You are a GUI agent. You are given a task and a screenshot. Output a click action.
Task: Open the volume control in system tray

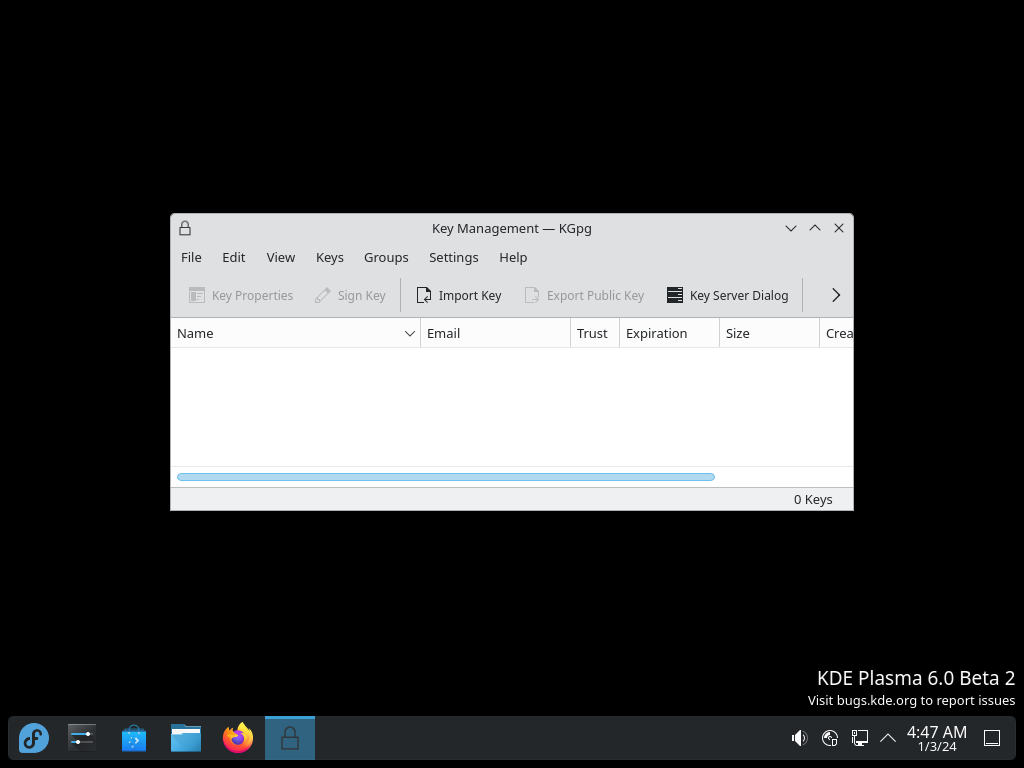[799, 738]
